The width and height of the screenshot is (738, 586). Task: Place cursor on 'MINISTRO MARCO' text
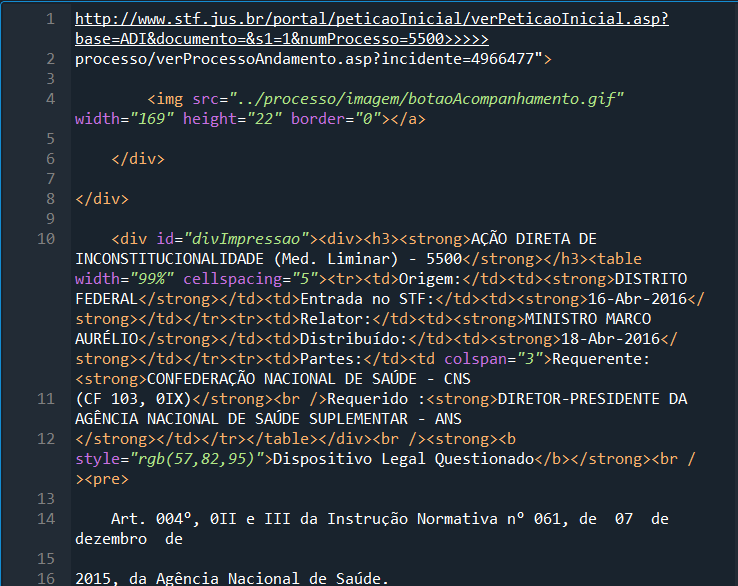pyautogui.click(x=588, y=319)
